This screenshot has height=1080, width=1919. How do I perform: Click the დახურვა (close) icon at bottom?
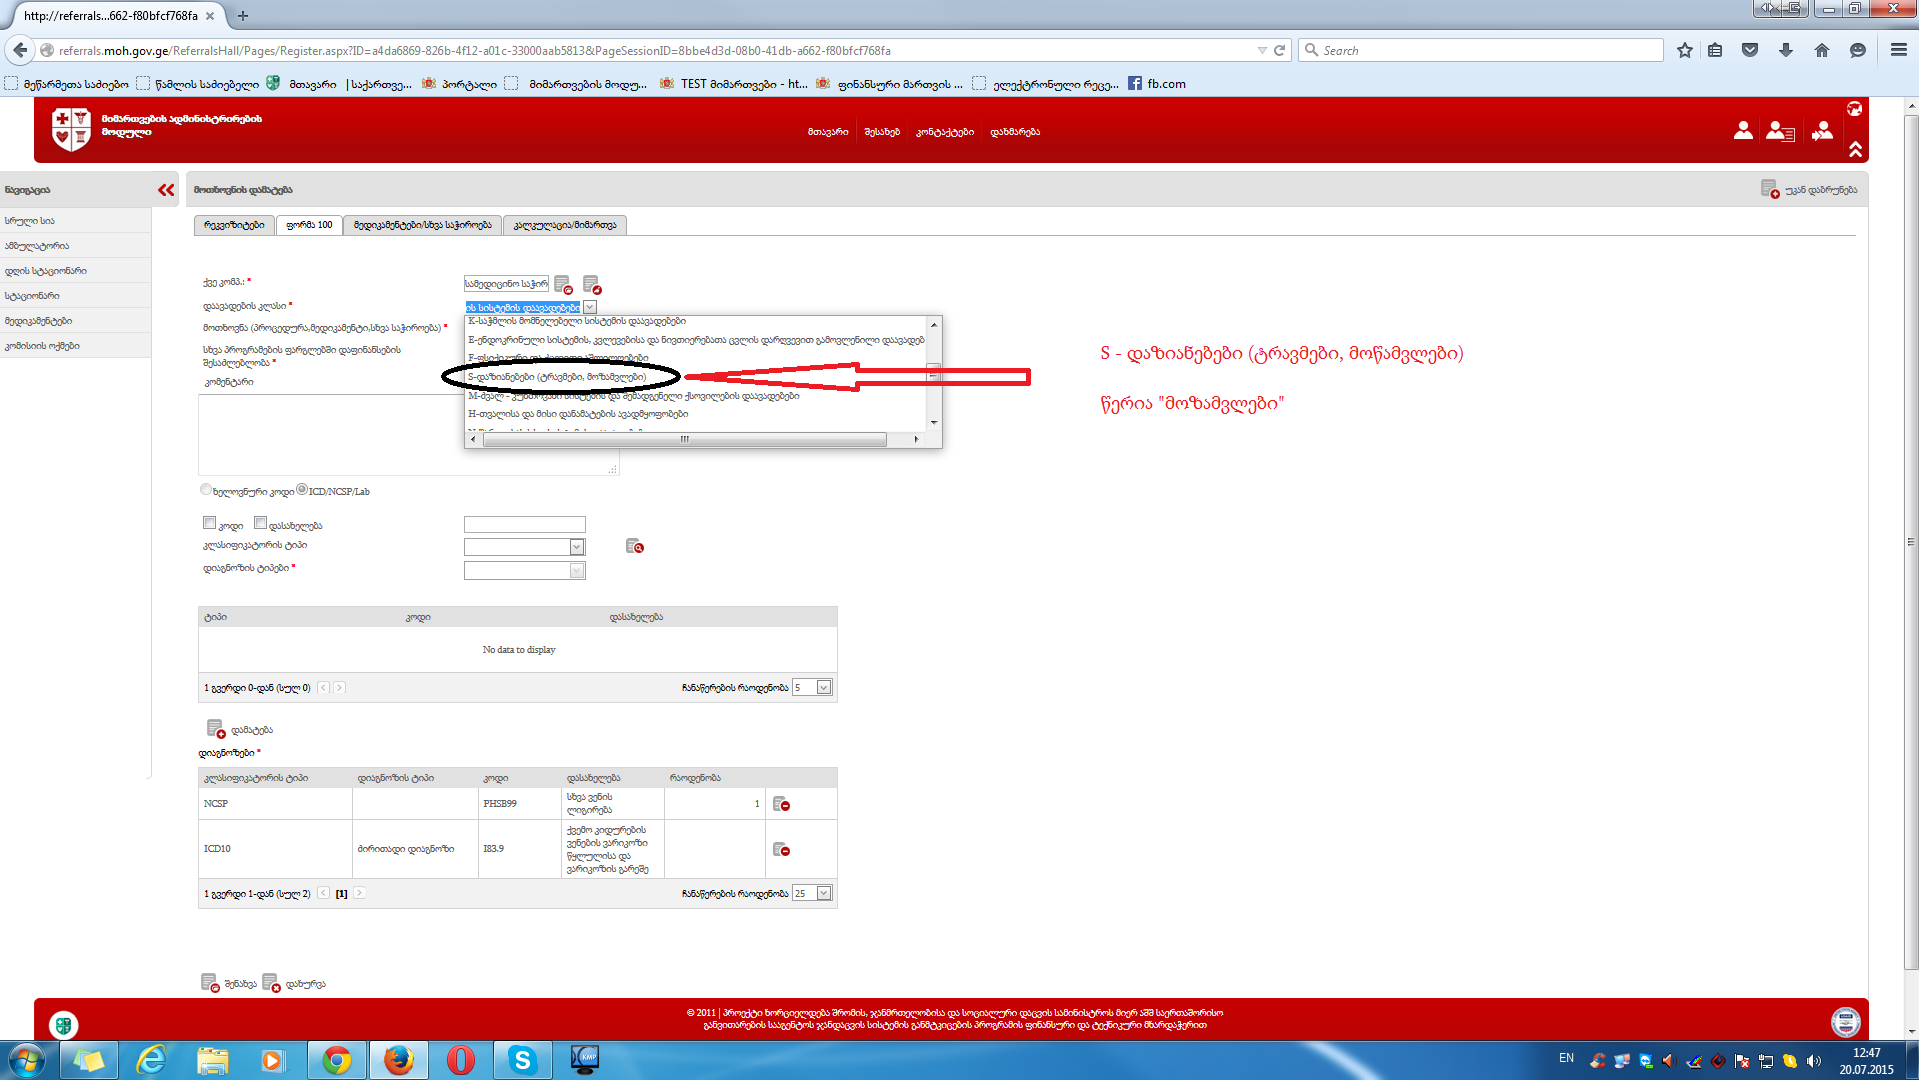coord(271,983)
